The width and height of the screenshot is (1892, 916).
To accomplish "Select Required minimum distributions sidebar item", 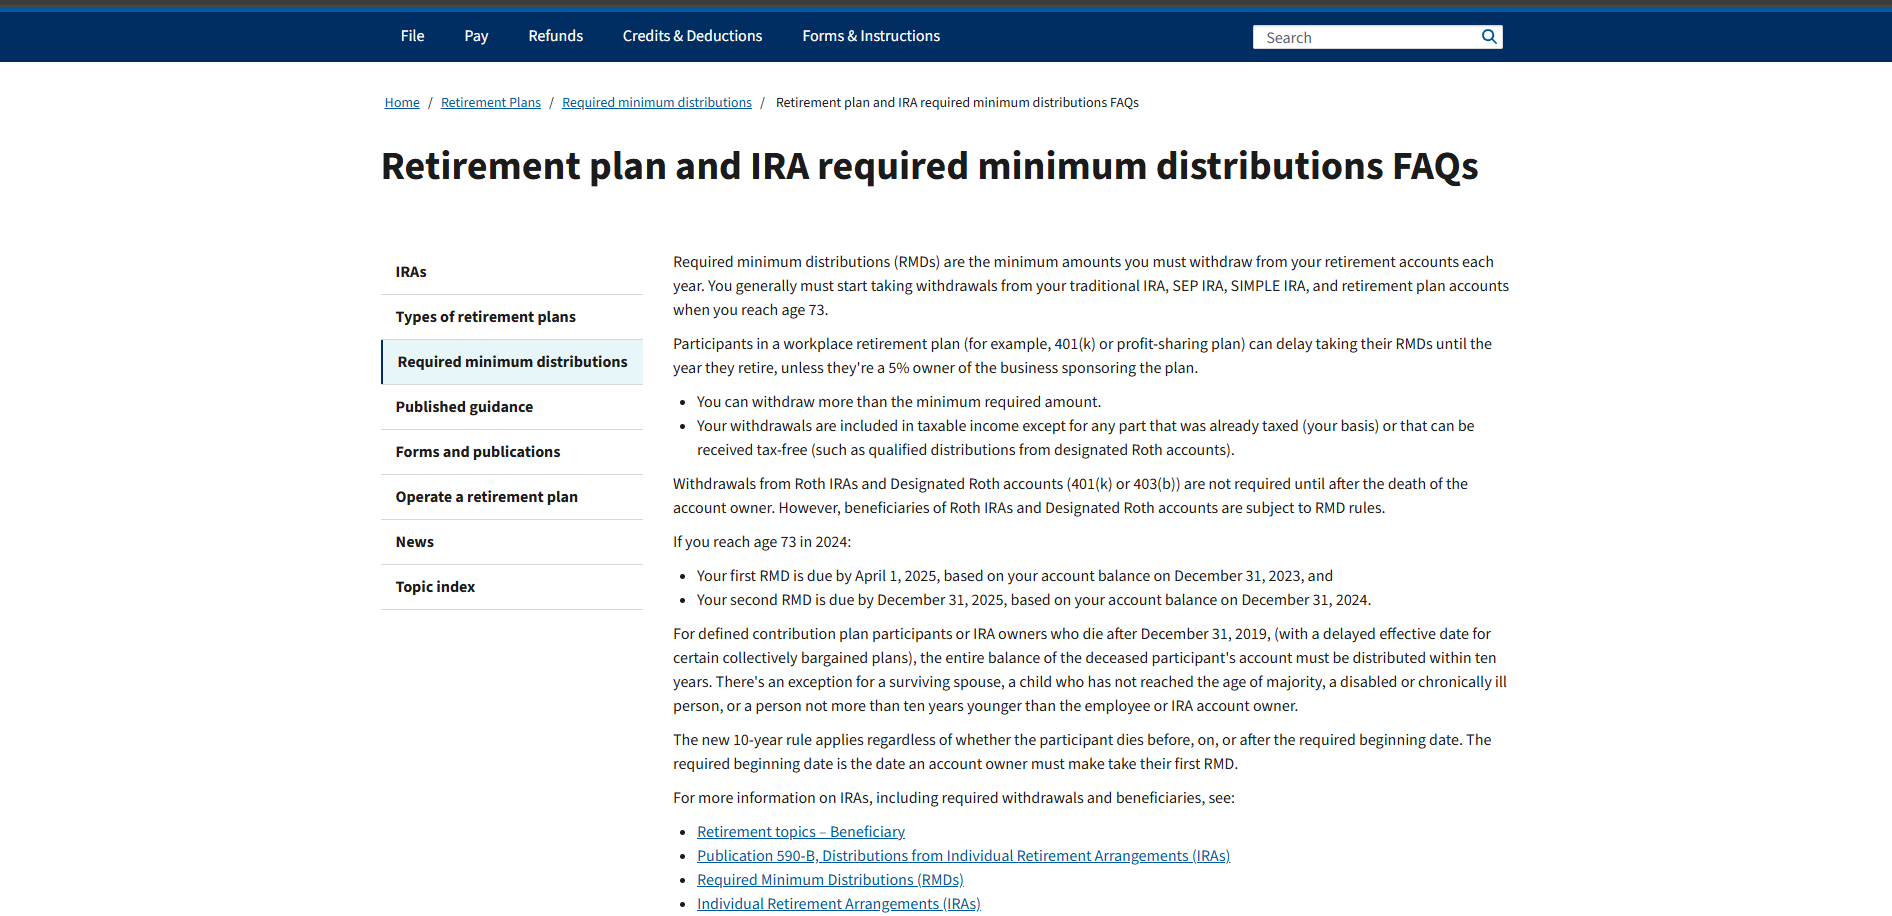I will click(512, 362).
